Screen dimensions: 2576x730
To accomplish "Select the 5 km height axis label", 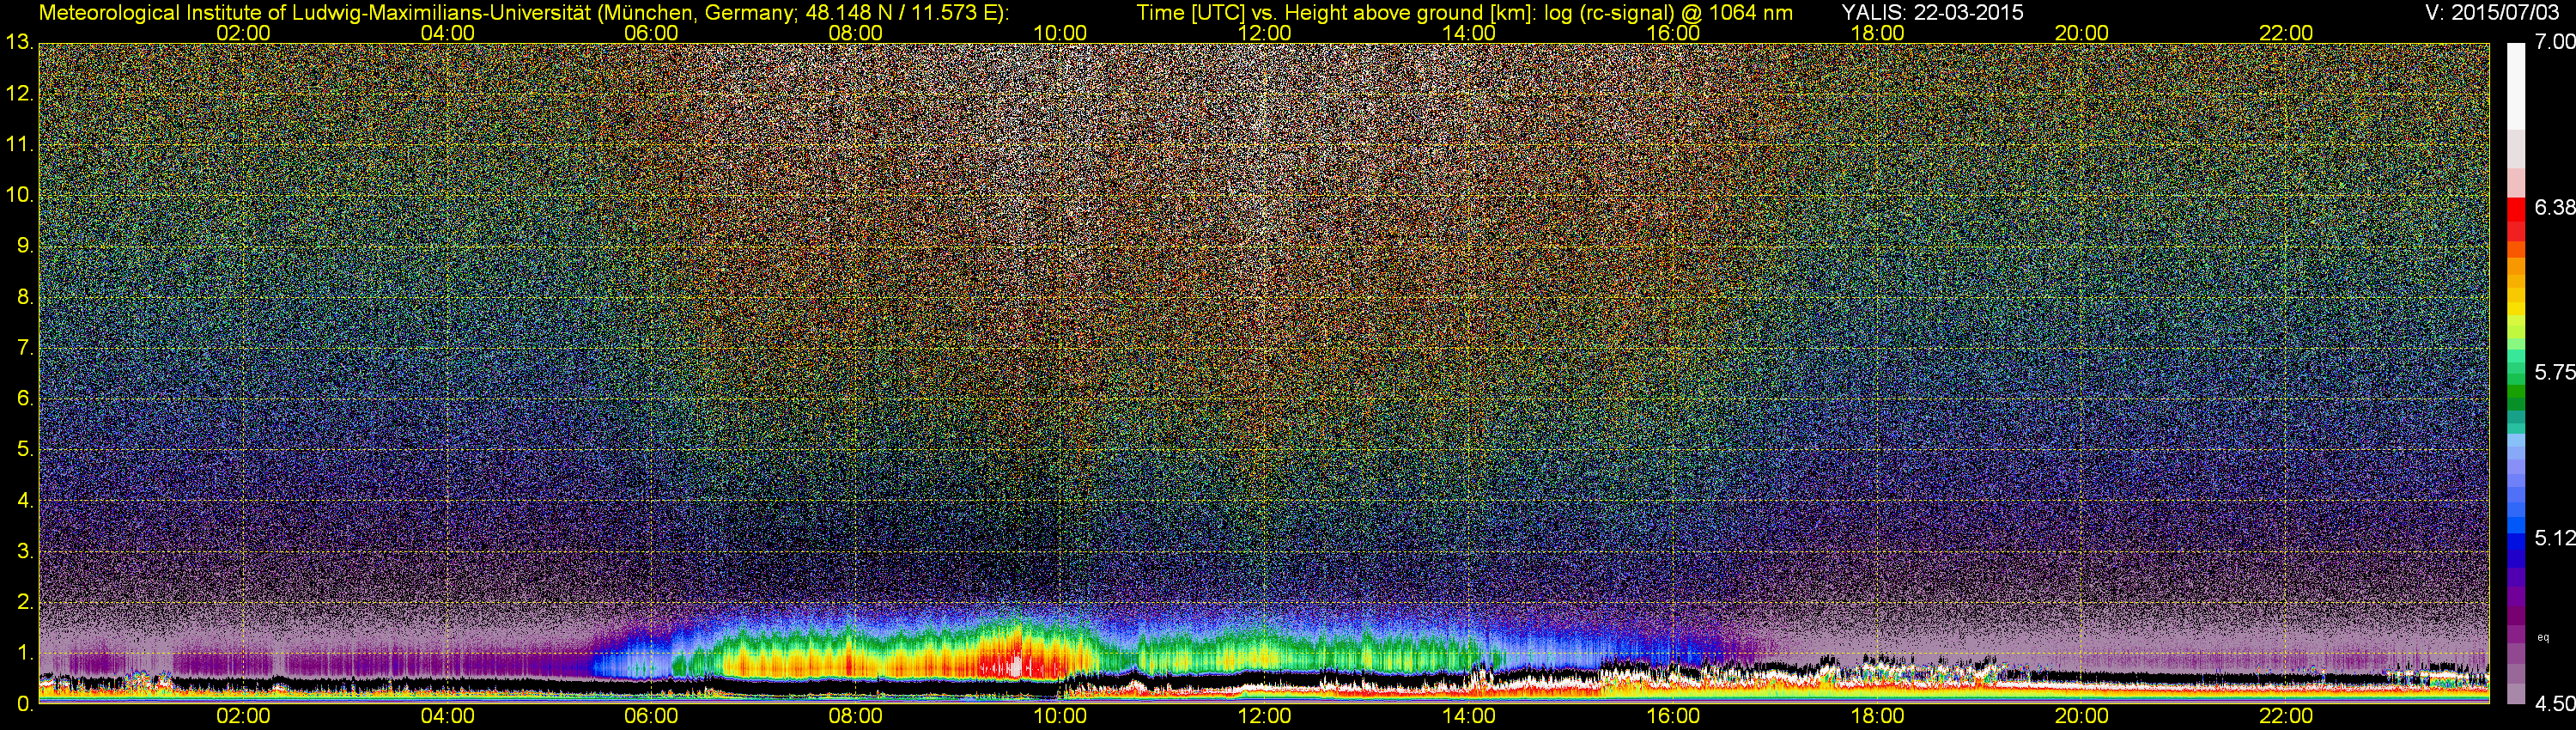I will 24,450.
